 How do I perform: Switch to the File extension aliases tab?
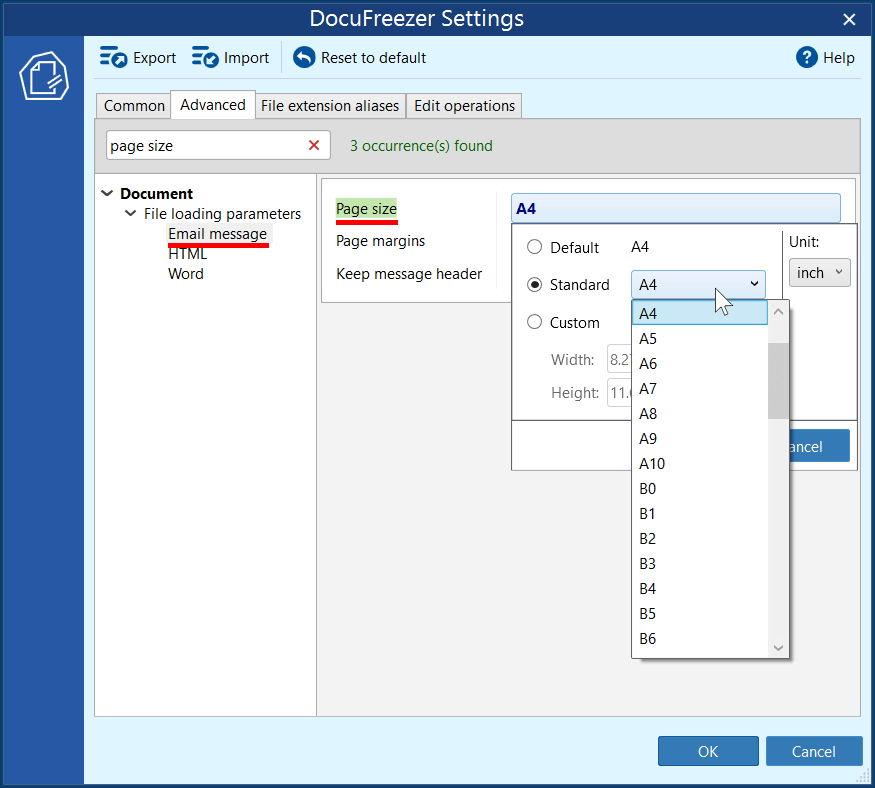pos(330,105)
